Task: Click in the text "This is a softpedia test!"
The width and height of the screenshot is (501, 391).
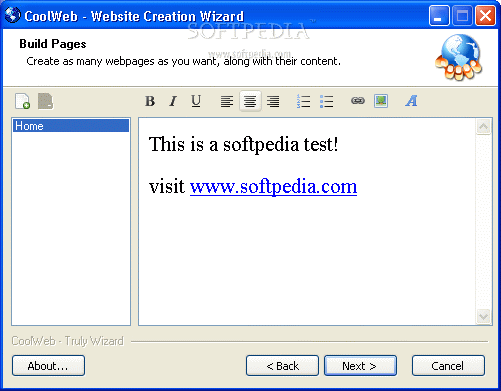Action: [243, 145]
